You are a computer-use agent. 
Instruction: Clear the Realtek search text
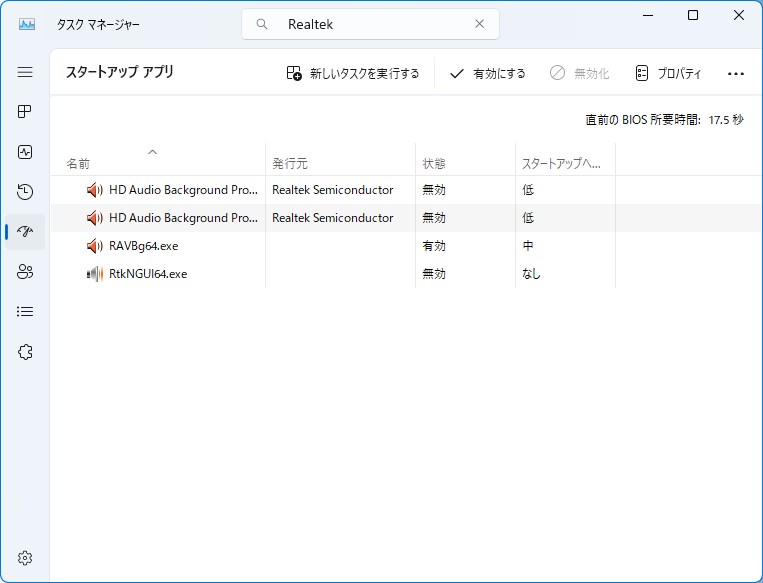479,24
